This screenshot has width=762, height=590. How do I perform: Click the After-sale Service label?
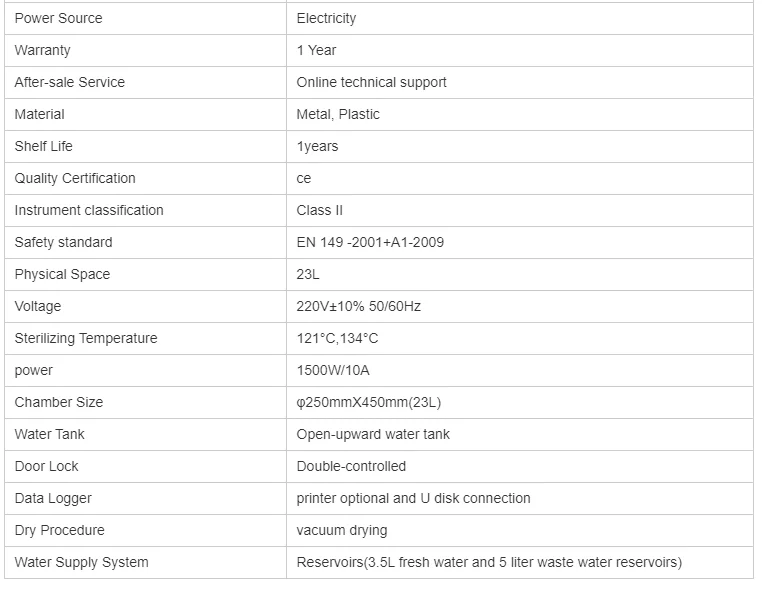click(x=69, y=82)
